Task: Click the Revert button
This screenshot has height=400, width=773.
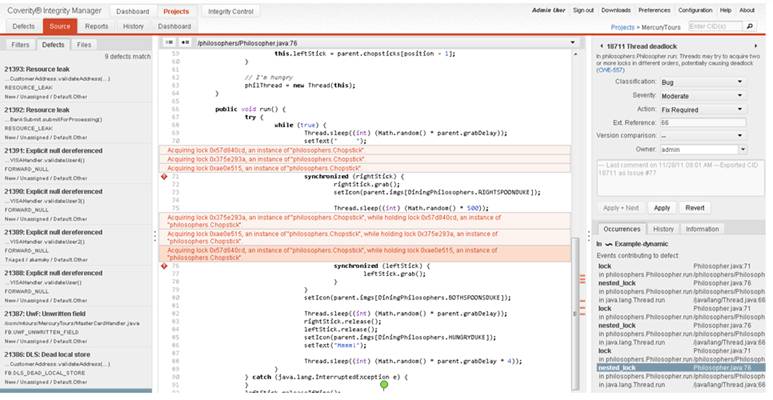Action: [695, 208]
